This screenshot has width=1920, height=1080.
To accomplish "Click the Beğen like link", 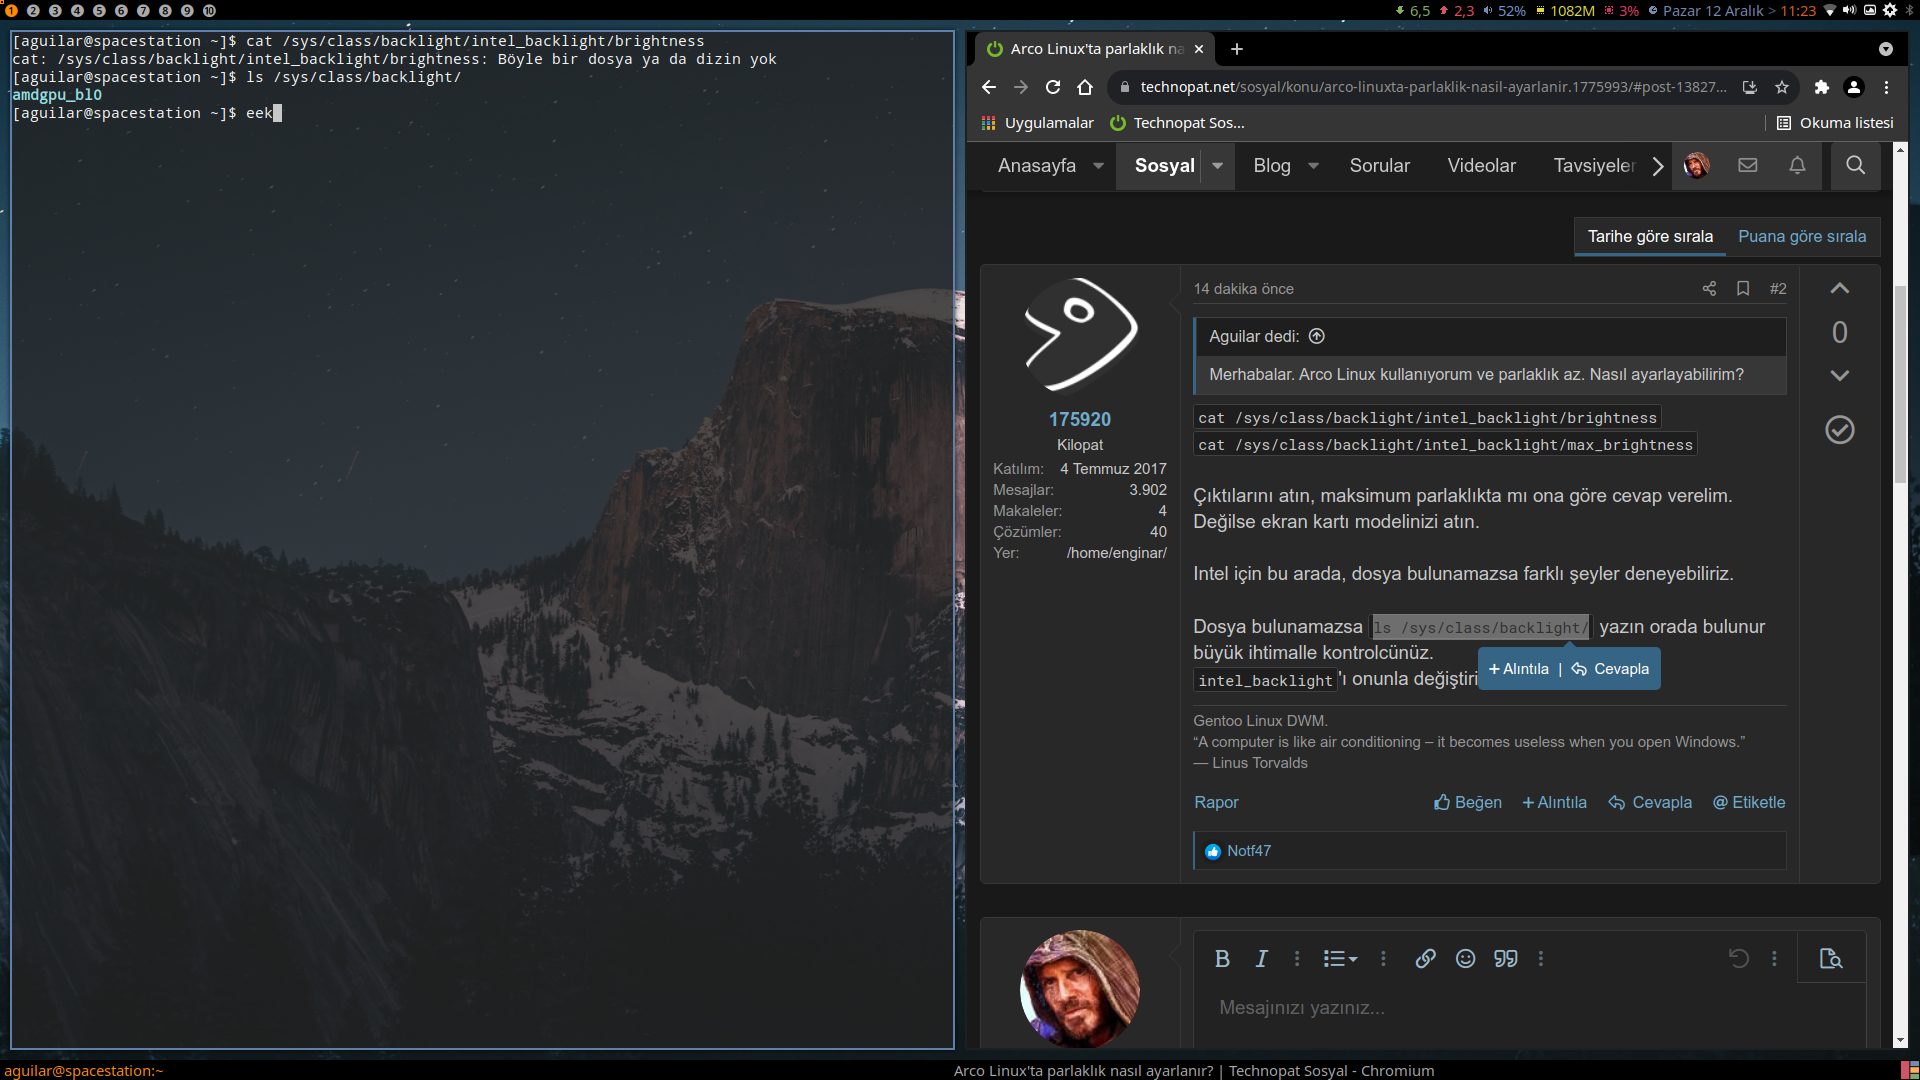I will click(1467, 802).
